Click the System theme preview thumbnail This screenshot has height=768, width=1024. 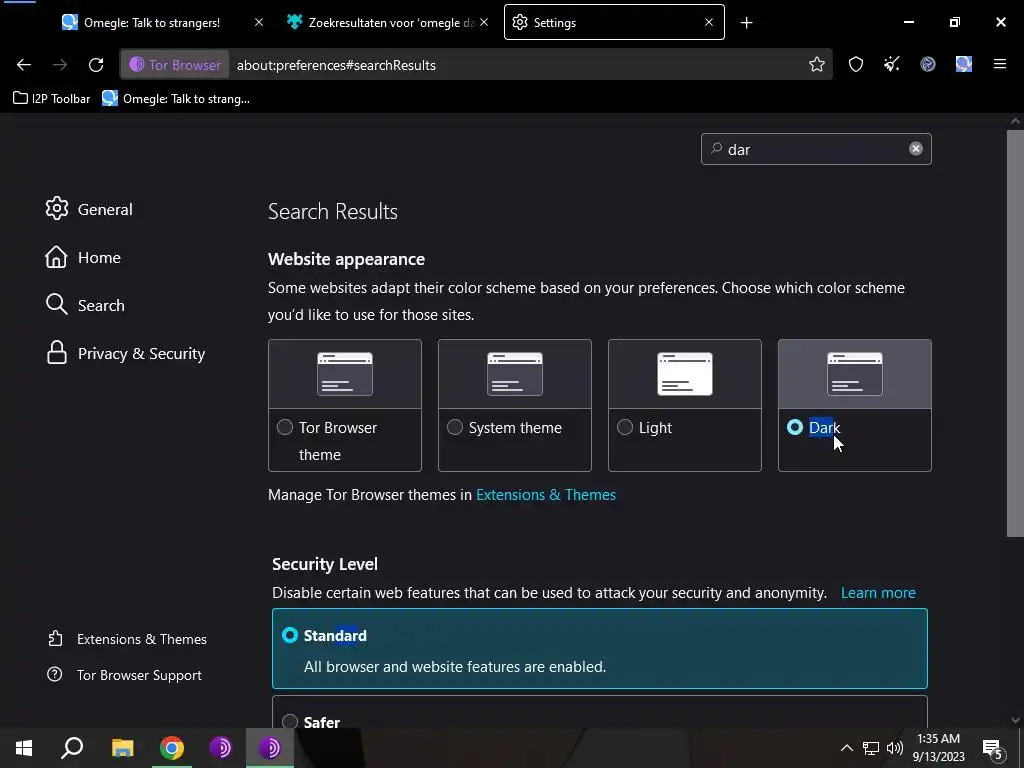pyautogui.click(x=515, y=374)
